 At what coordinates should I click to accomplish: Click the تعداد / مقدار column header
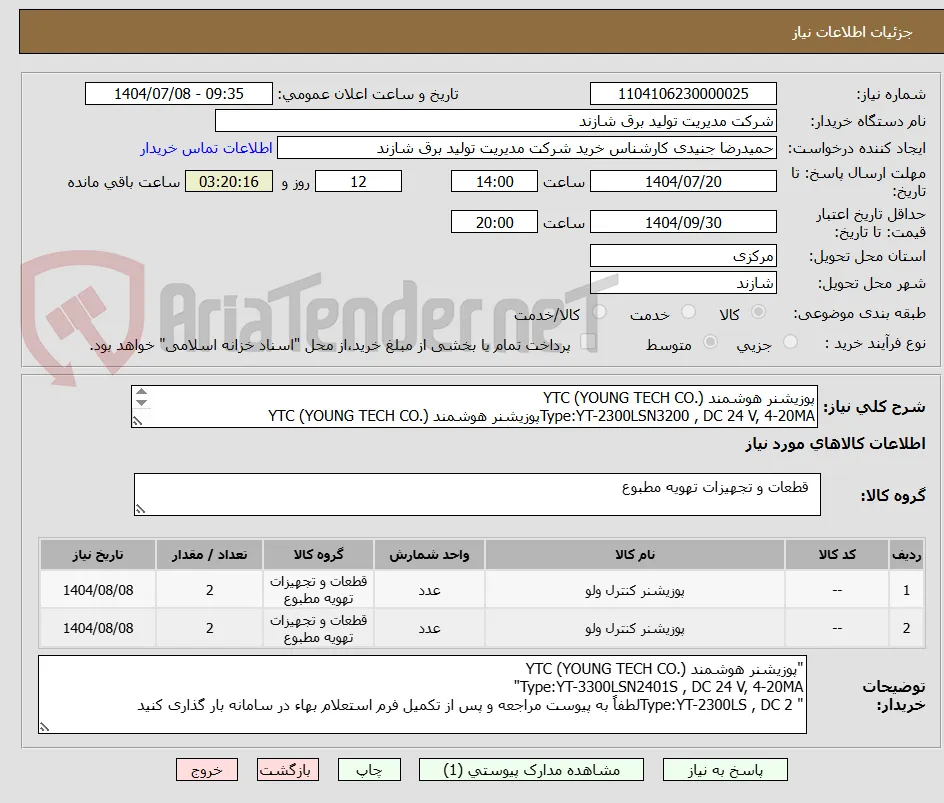pos(210,554)
